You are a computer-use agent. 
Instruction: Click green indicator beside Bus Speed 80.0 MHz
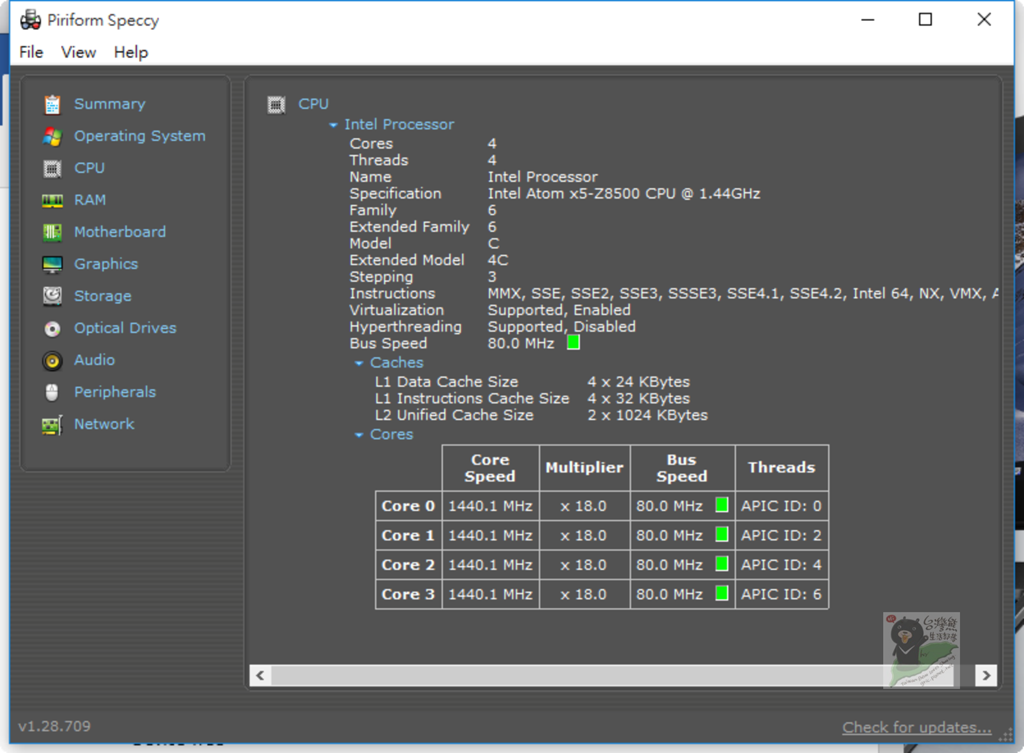(x=573, y=343)
